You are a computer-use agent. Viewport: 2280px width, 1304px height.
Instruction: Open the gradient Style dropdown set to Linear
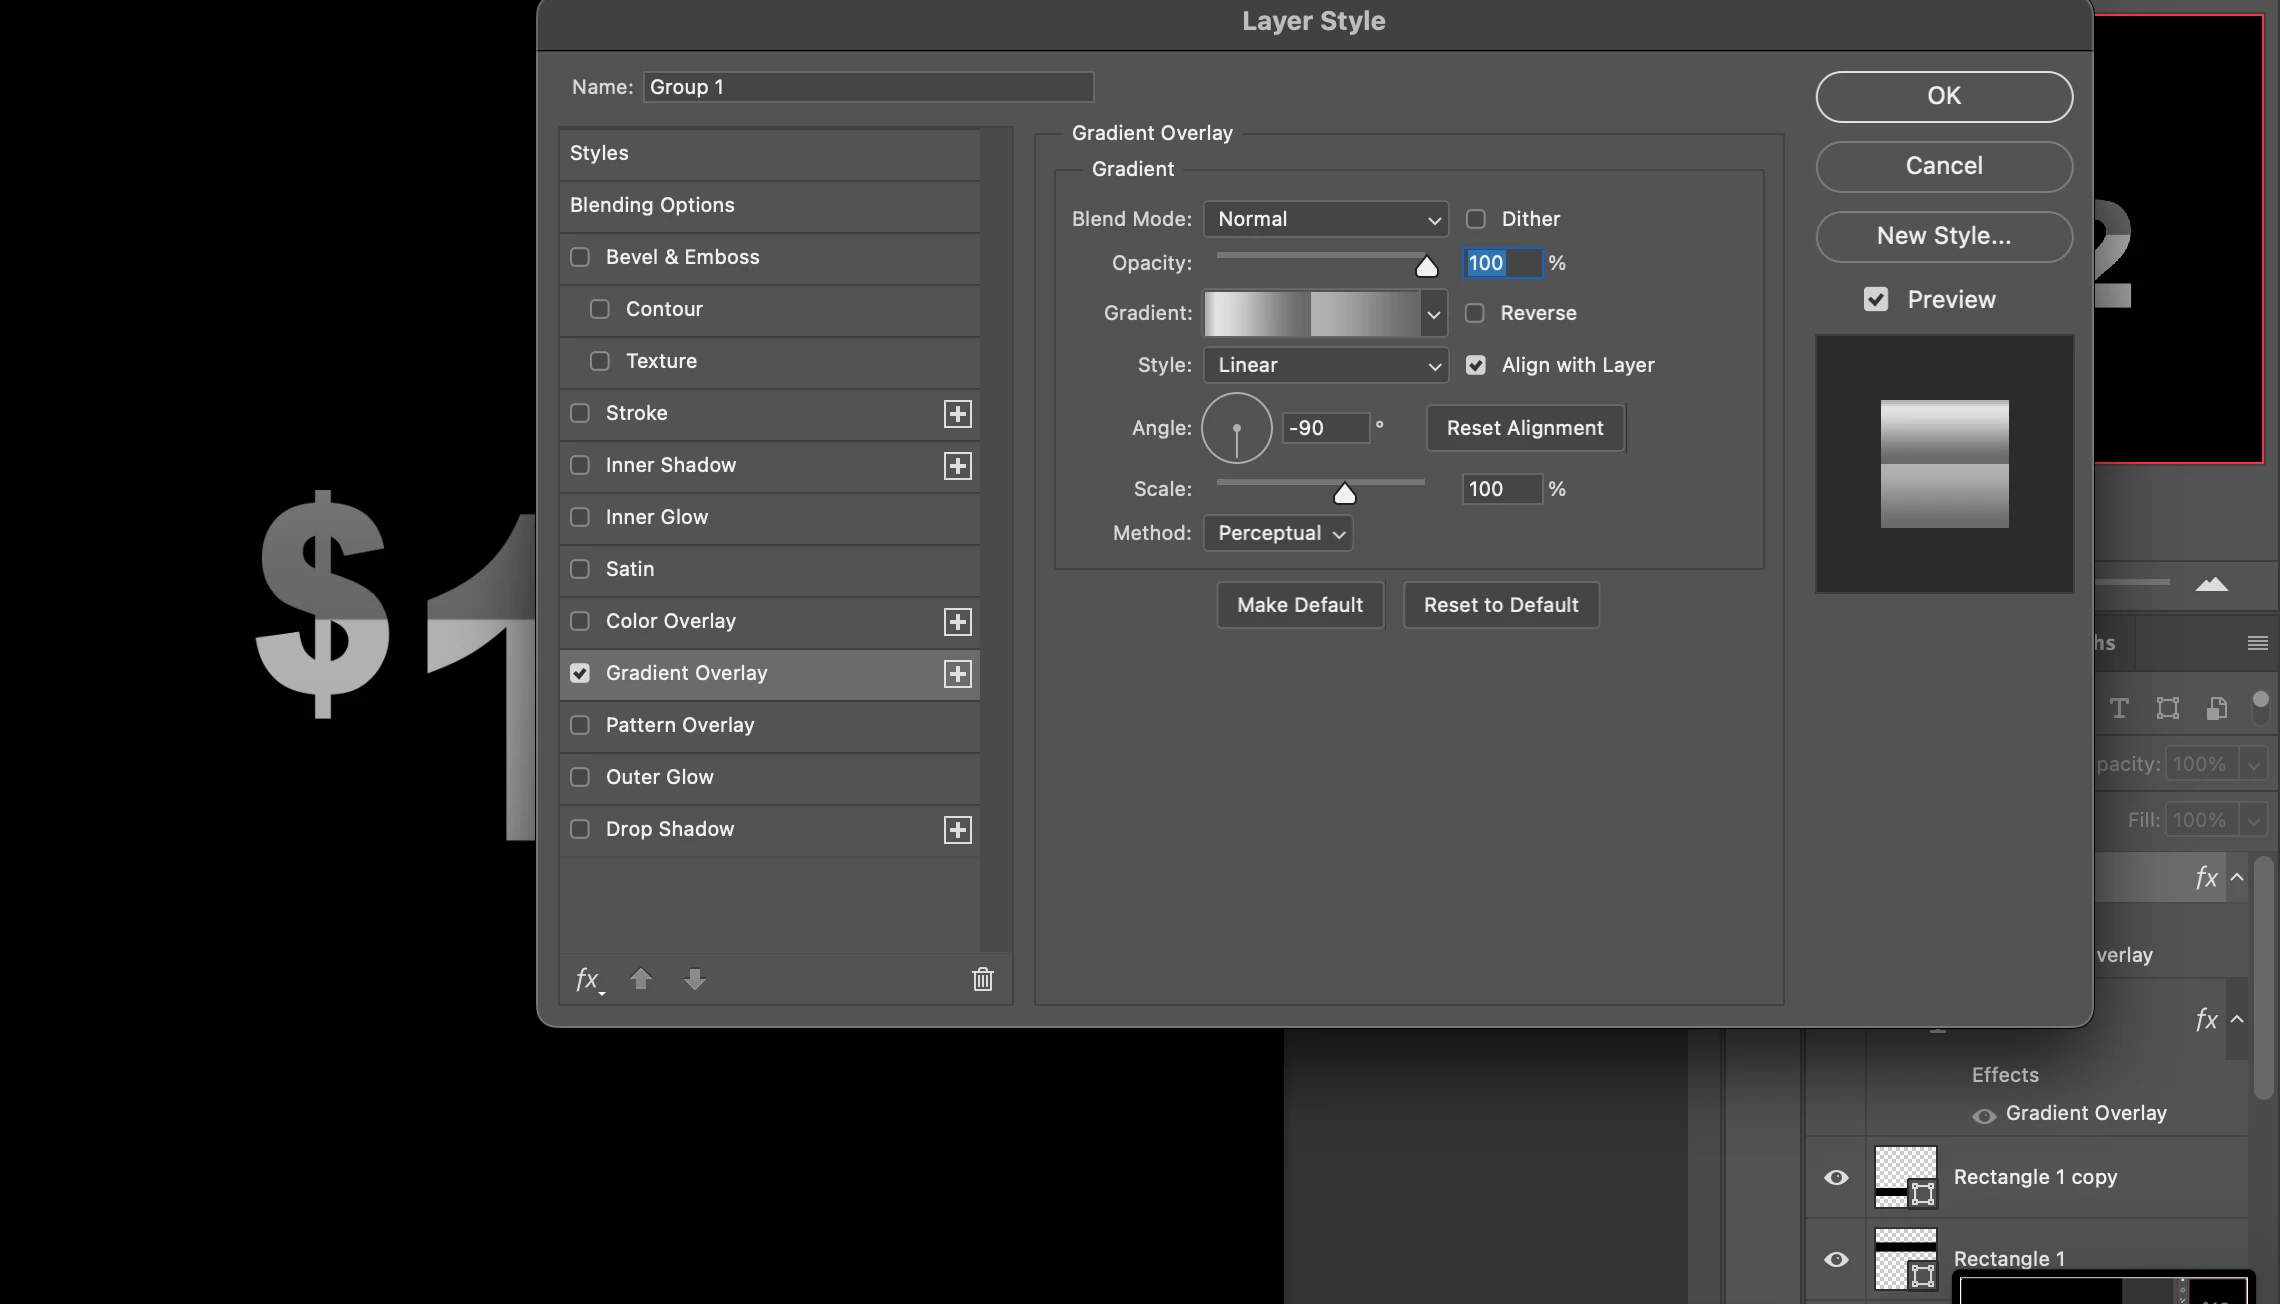point(1325,365)
